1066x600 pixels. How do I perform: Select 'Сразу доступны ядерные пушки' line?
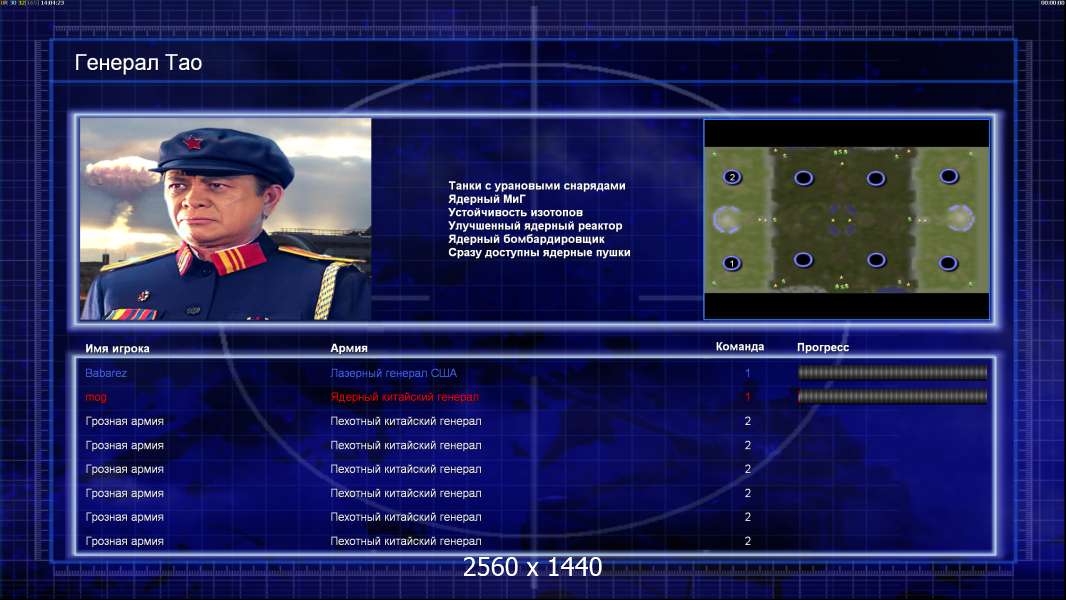[x=539, y=252]
